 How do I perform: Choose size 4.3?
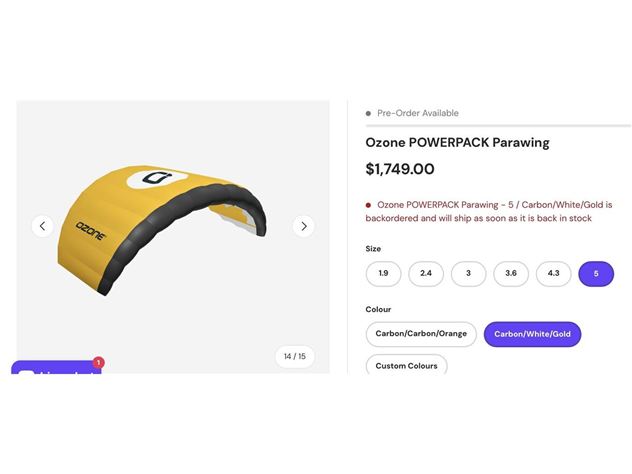553,274
